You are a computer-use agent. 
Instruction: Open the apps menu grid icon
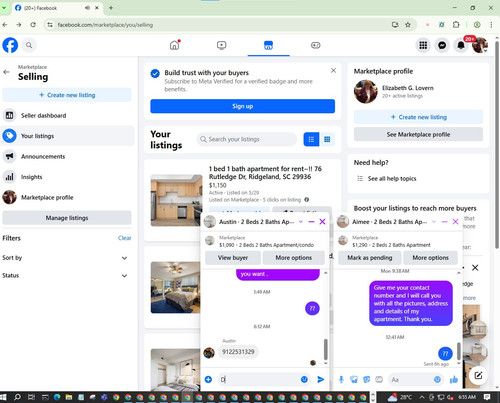[x=423, y=45]
